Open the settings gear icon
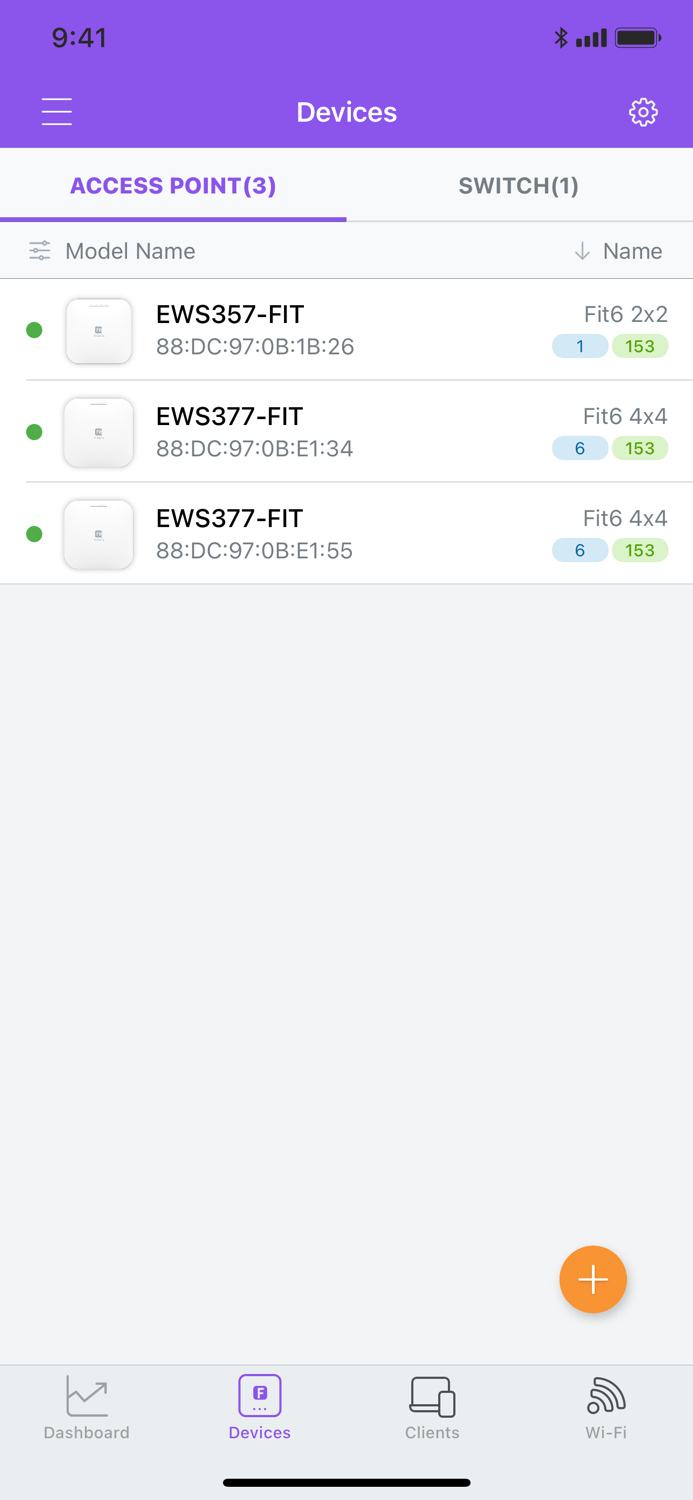 click(x=643, y=112)
